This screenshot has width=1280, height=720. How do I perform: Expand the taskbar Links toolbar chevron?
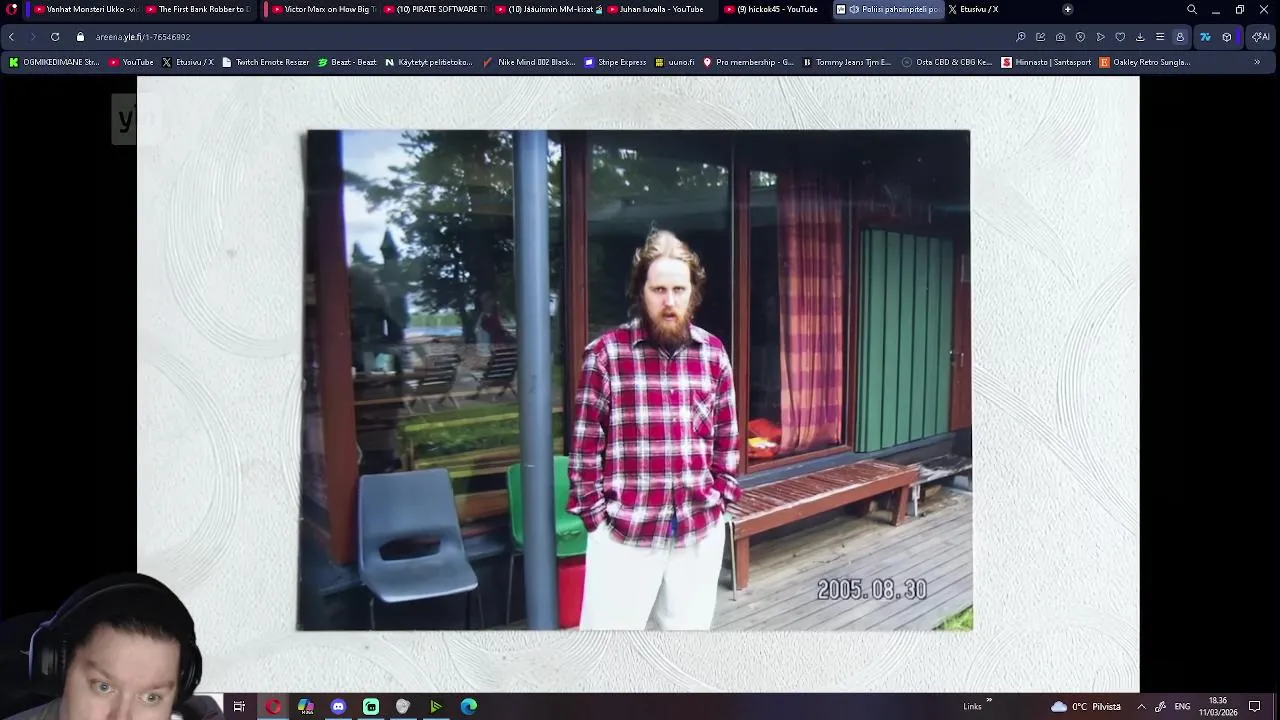pos(989,702)
